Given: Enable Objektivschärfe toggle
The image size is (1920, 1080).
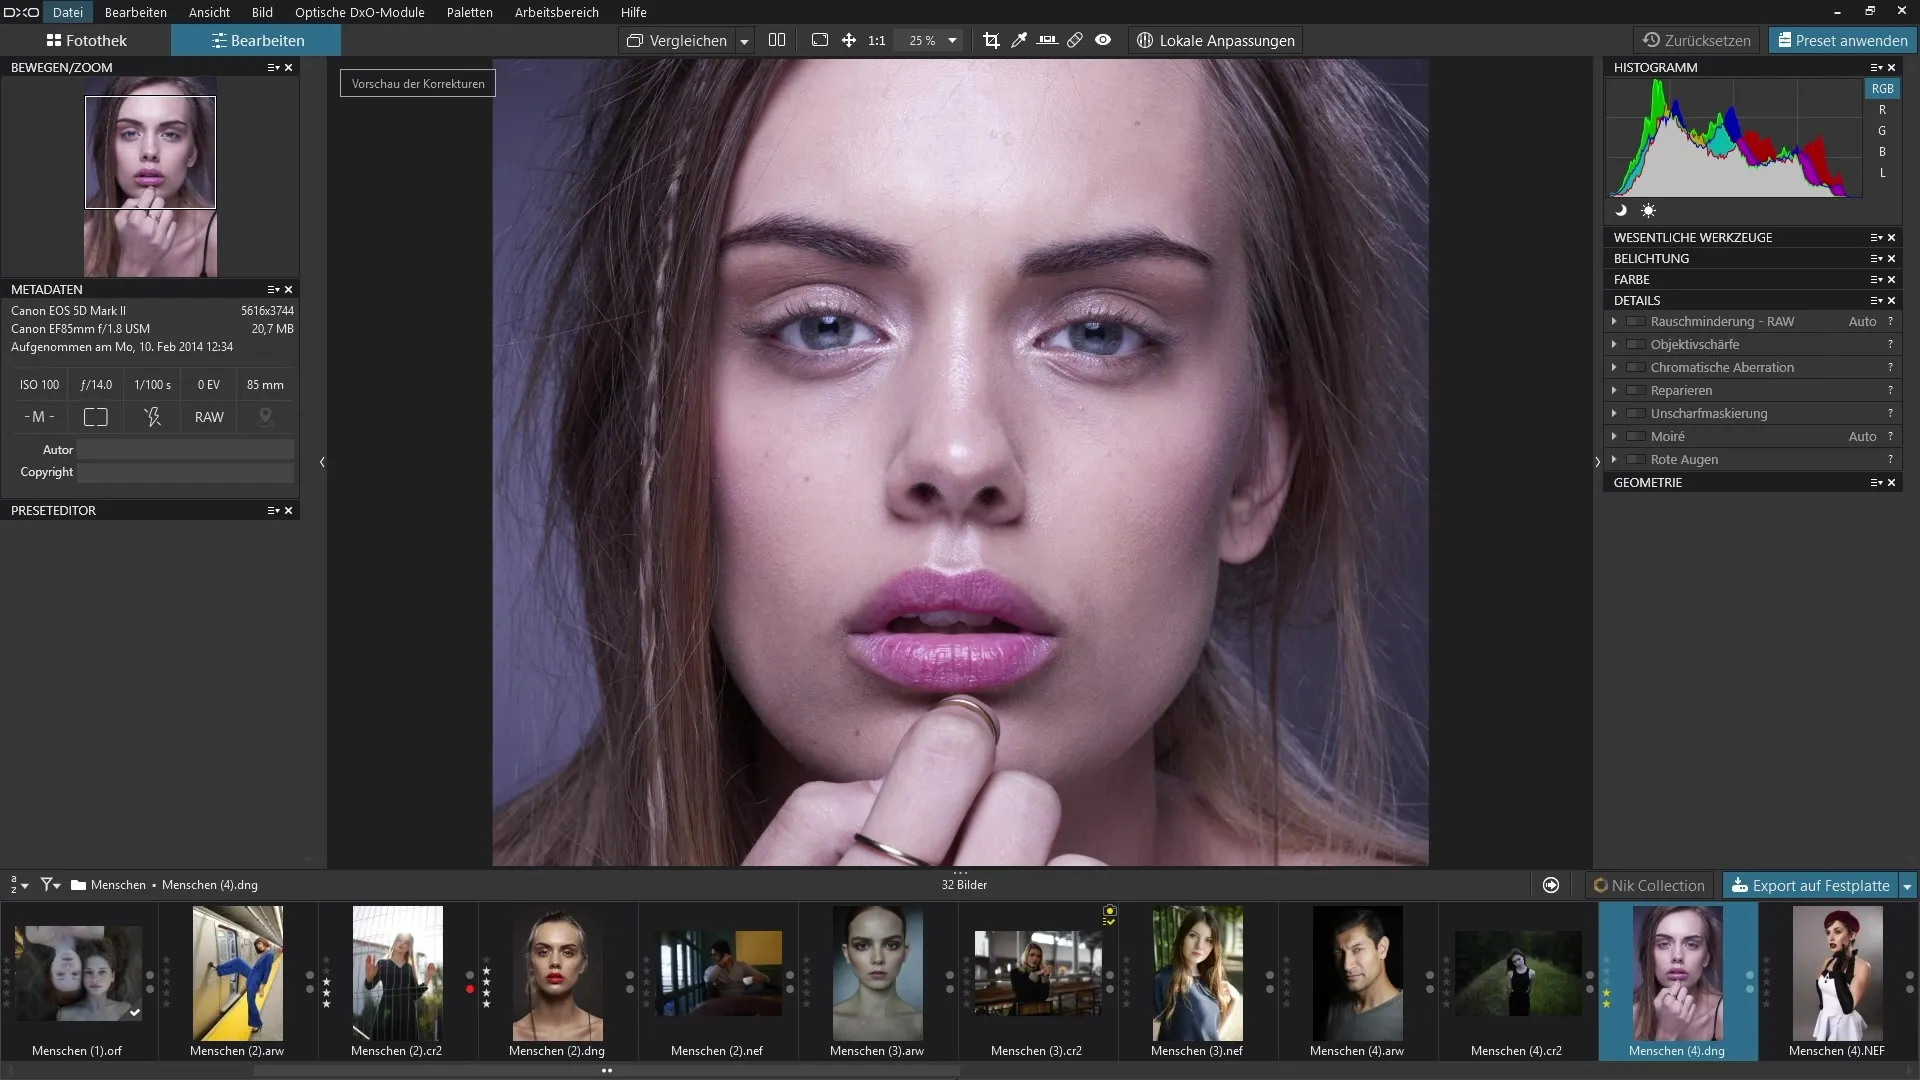Looking at the screenshot, I should (1636, 345).
